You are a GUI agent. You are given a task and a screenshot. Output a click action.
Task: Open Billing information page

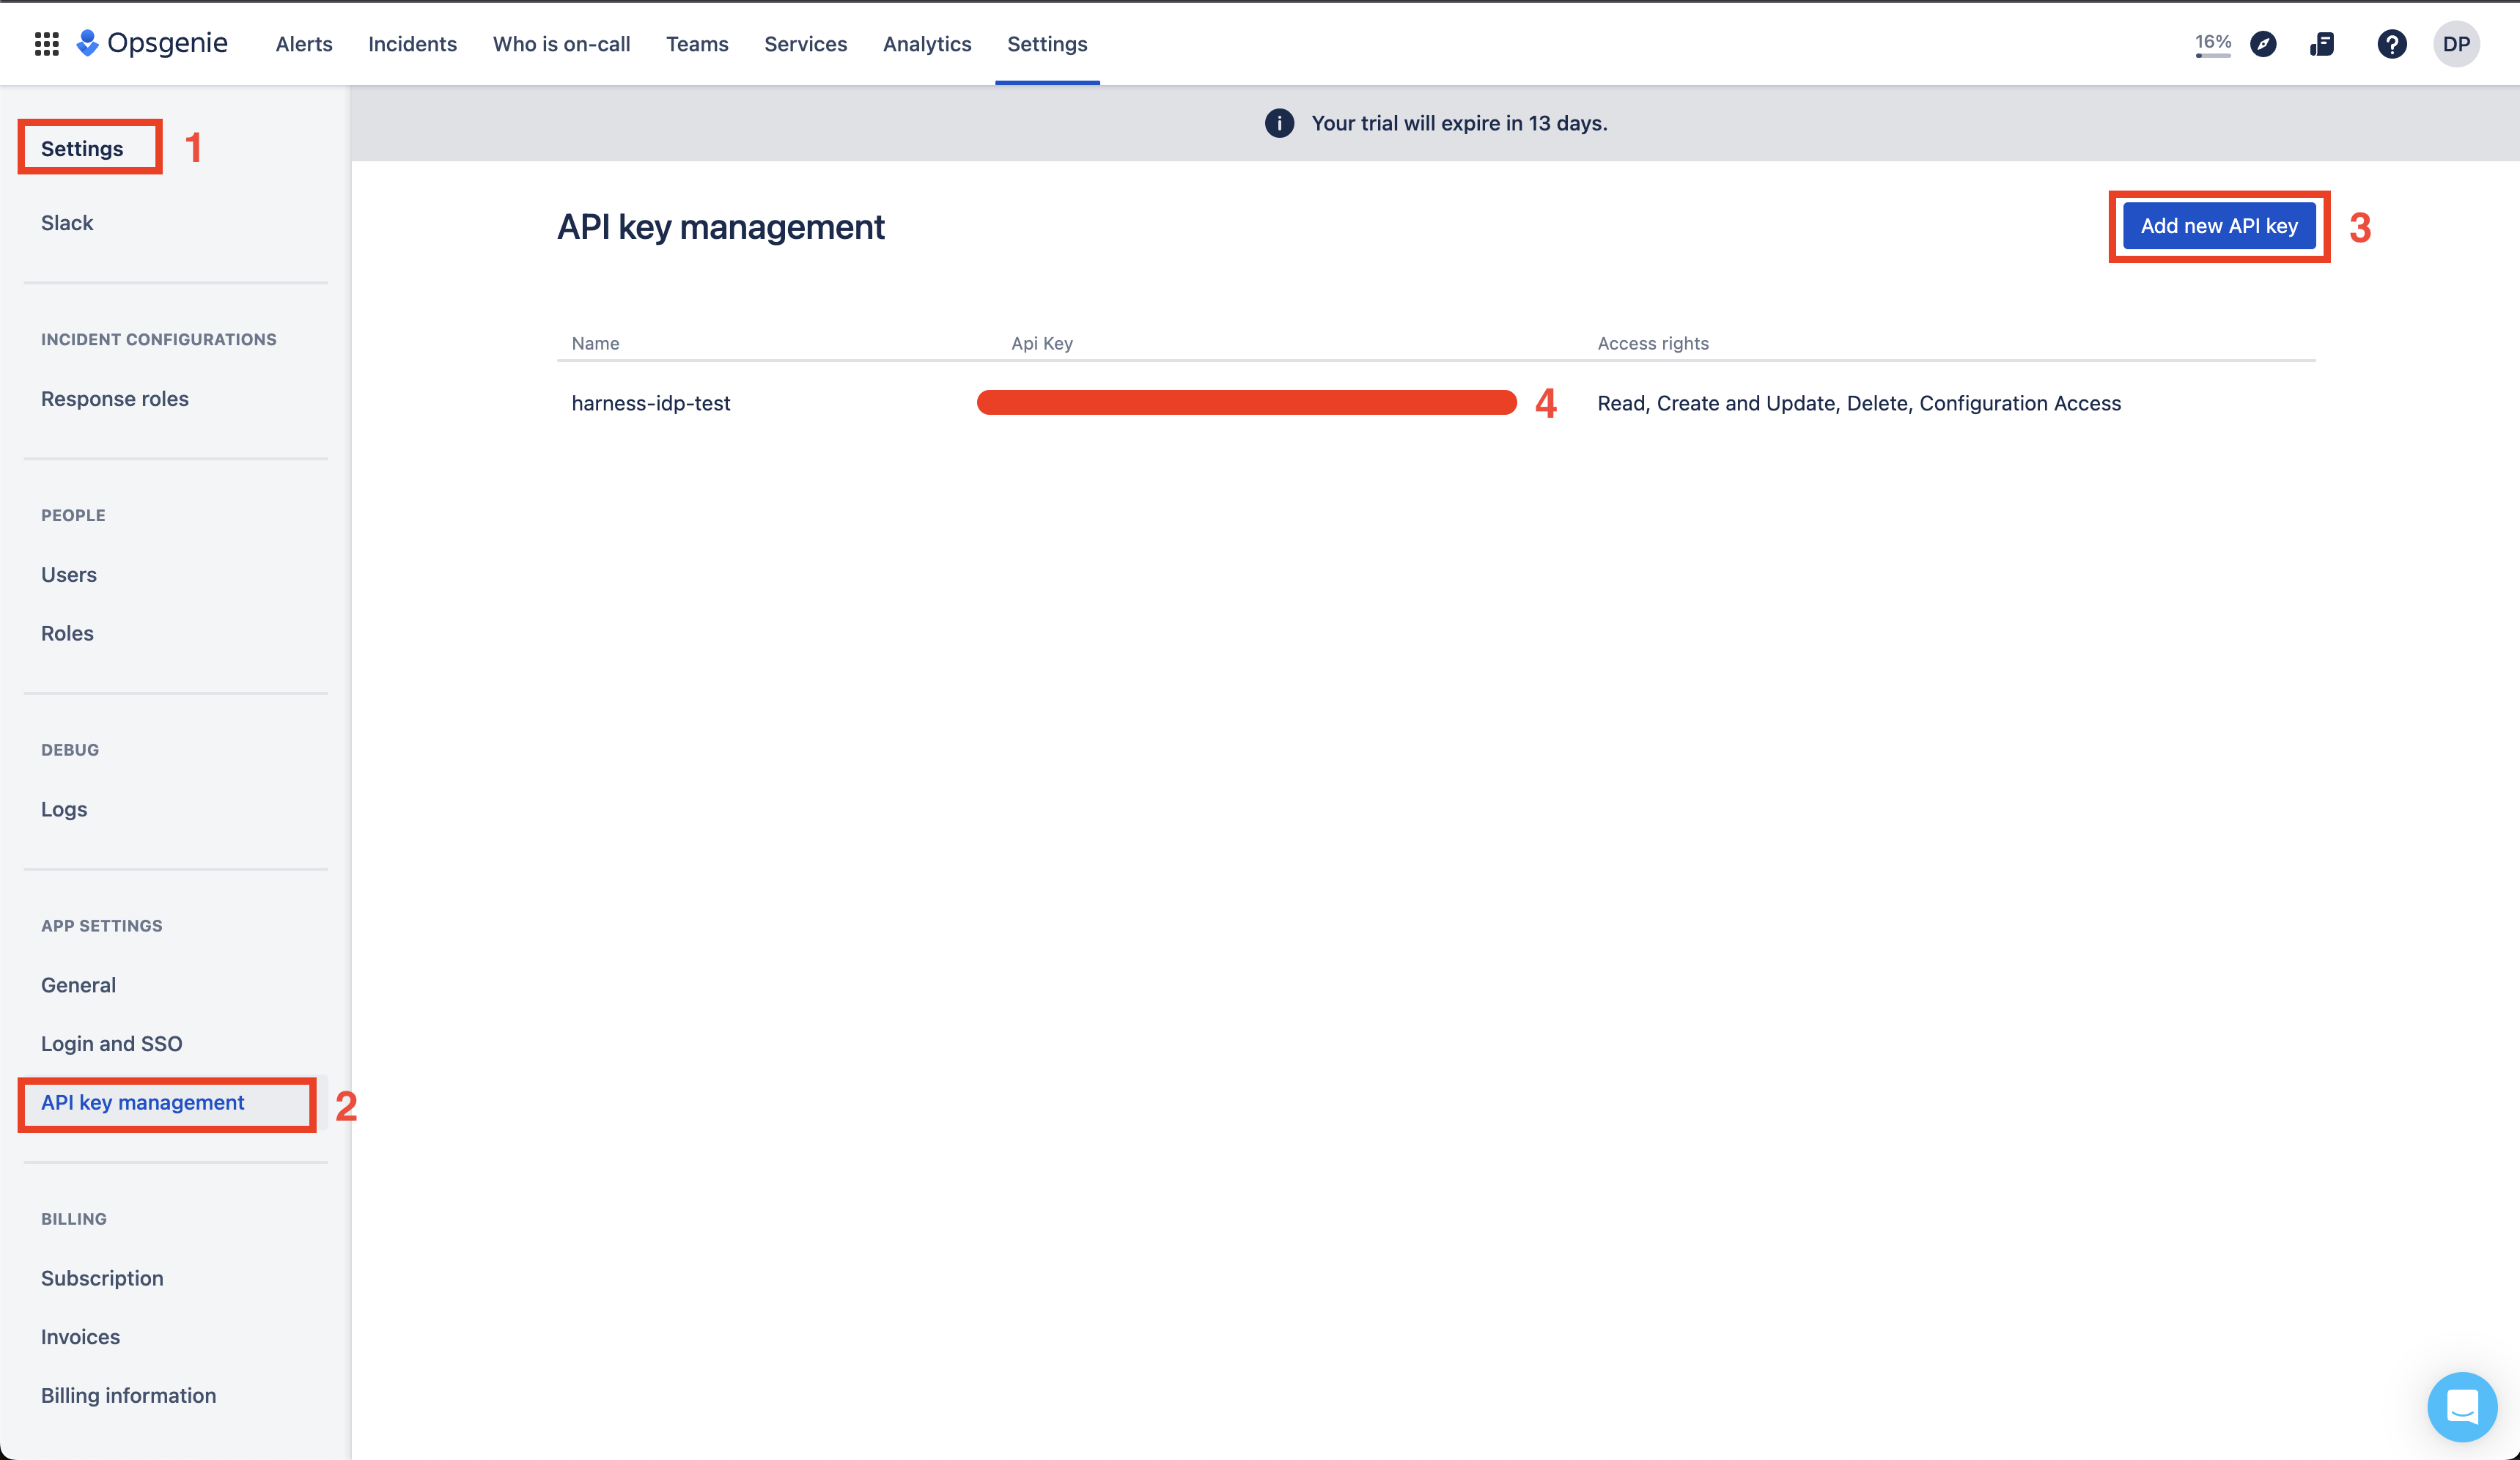click(x=128, y=1395)
